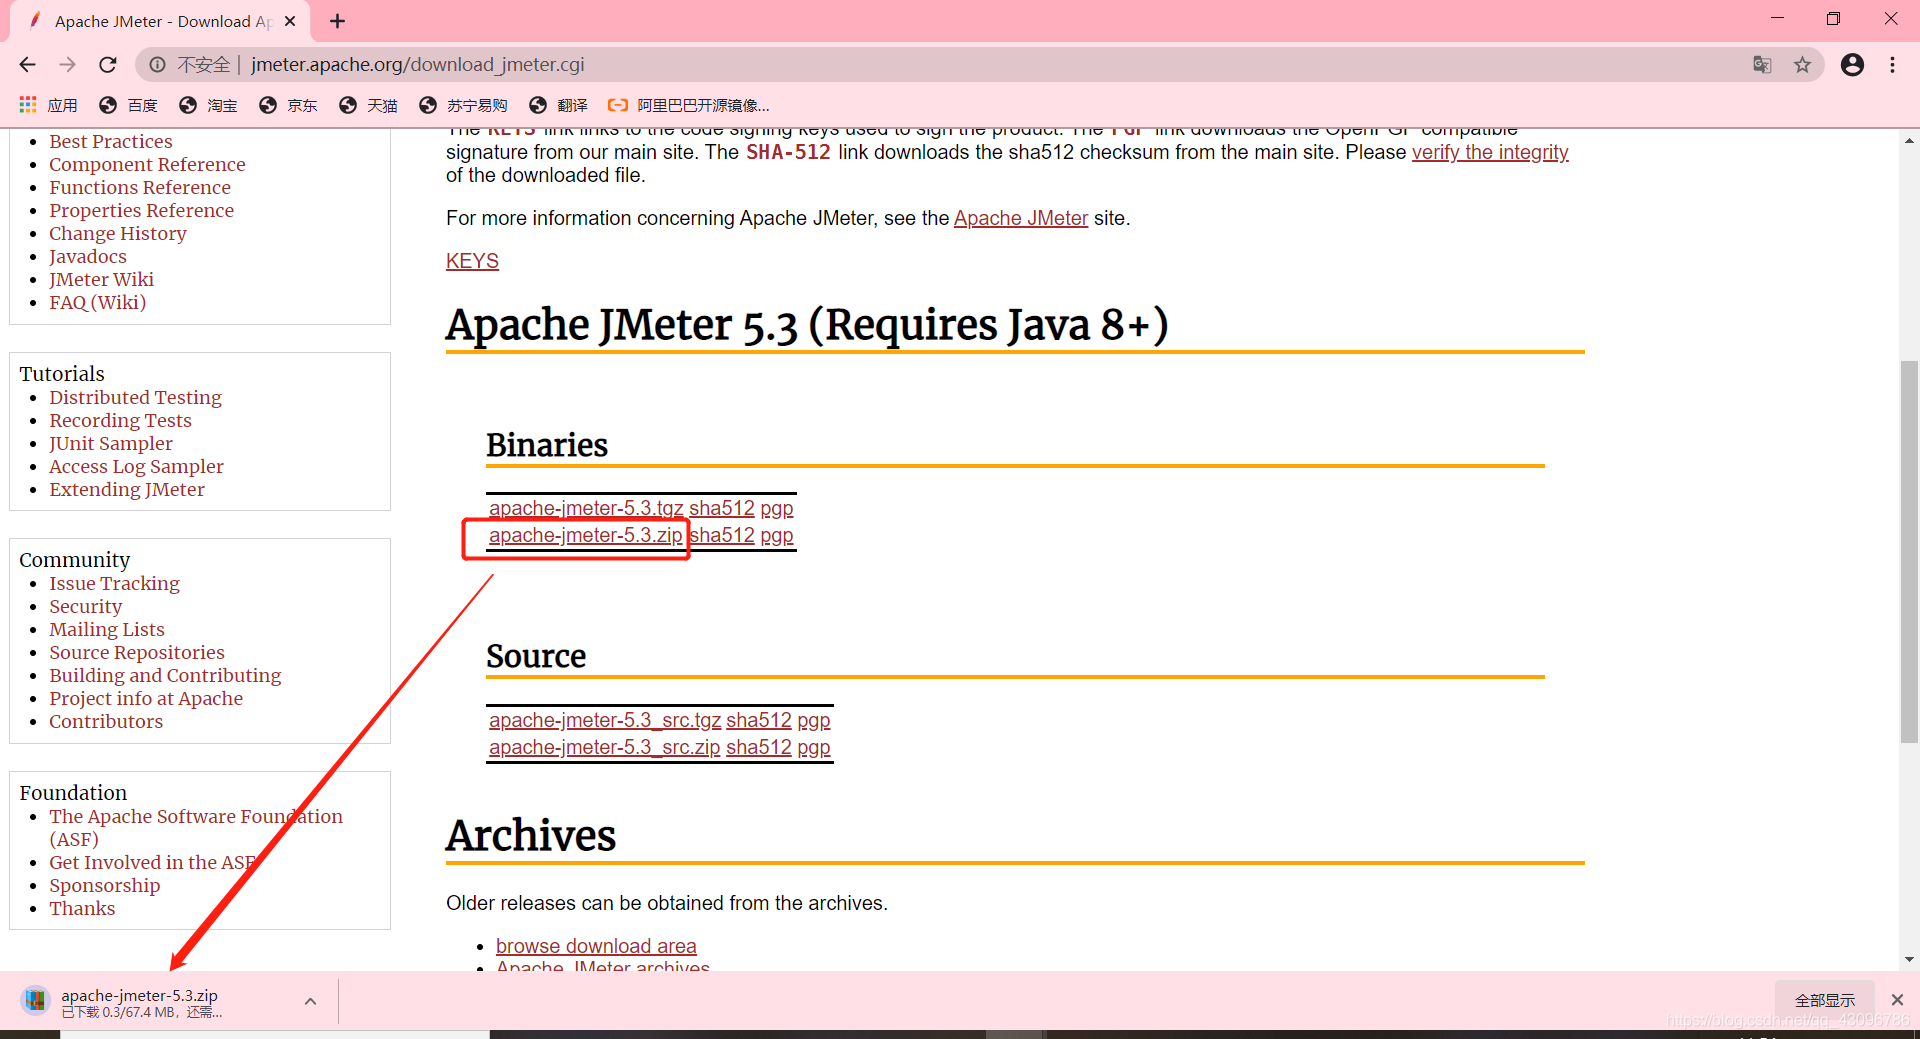Download apache-jmeter-5.3.tgz binary

coord(586,508)
